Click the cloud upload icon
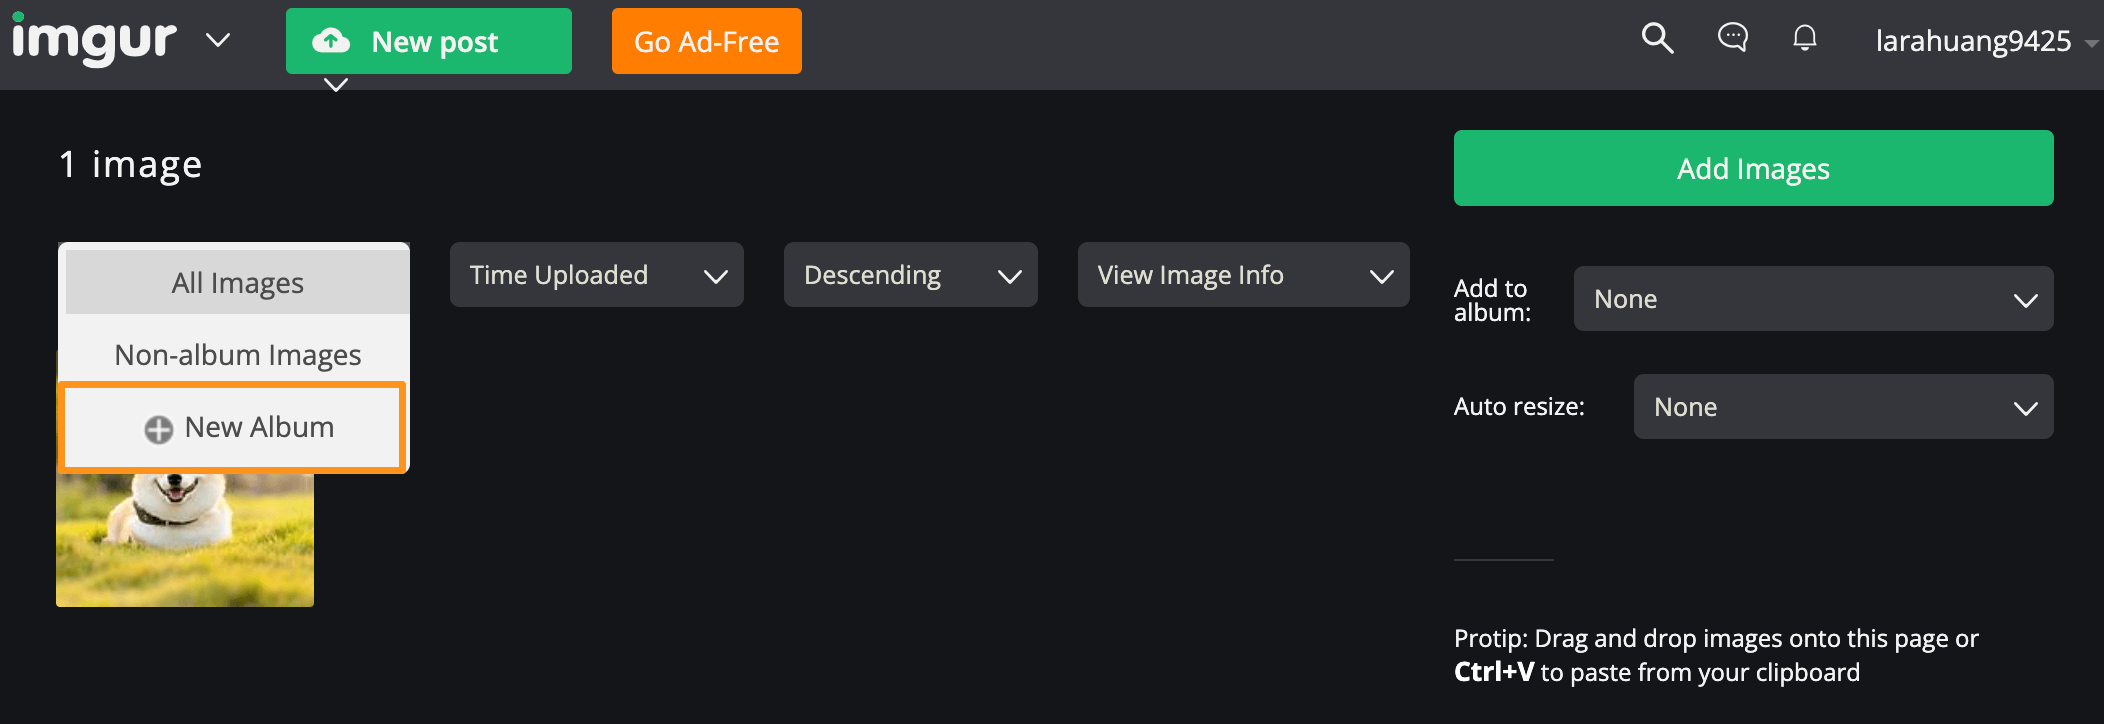Screen dimensions: 2104x724 point(331,41)
